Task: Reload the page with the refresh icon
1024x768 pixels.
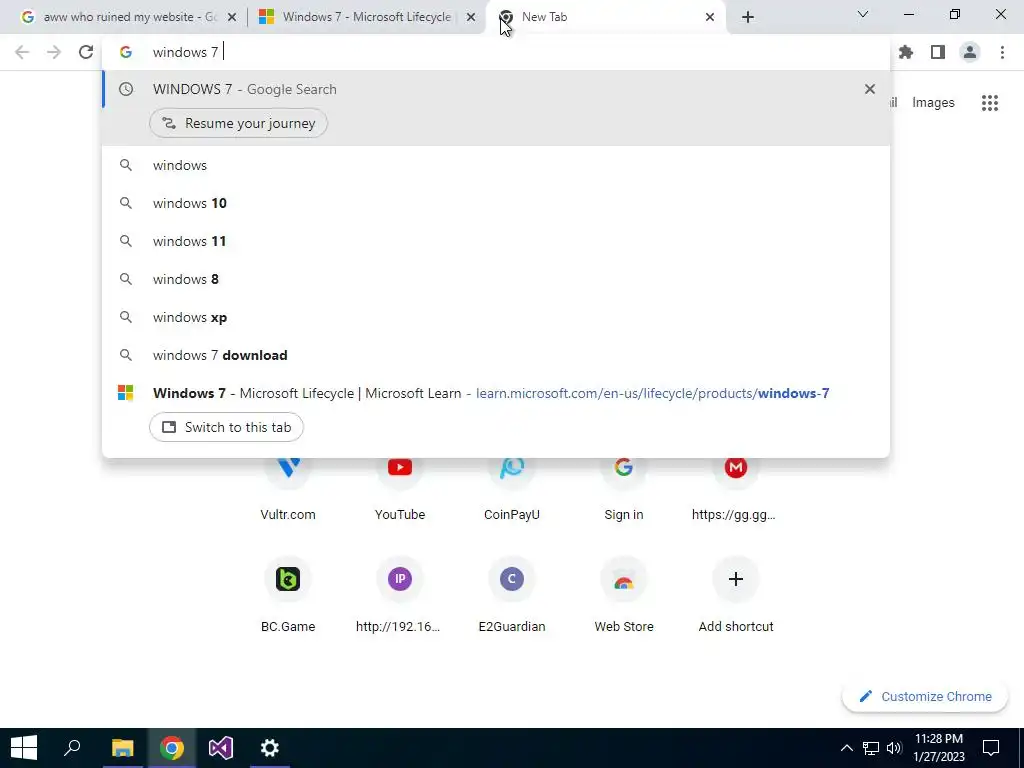Action: coord(86,52)
